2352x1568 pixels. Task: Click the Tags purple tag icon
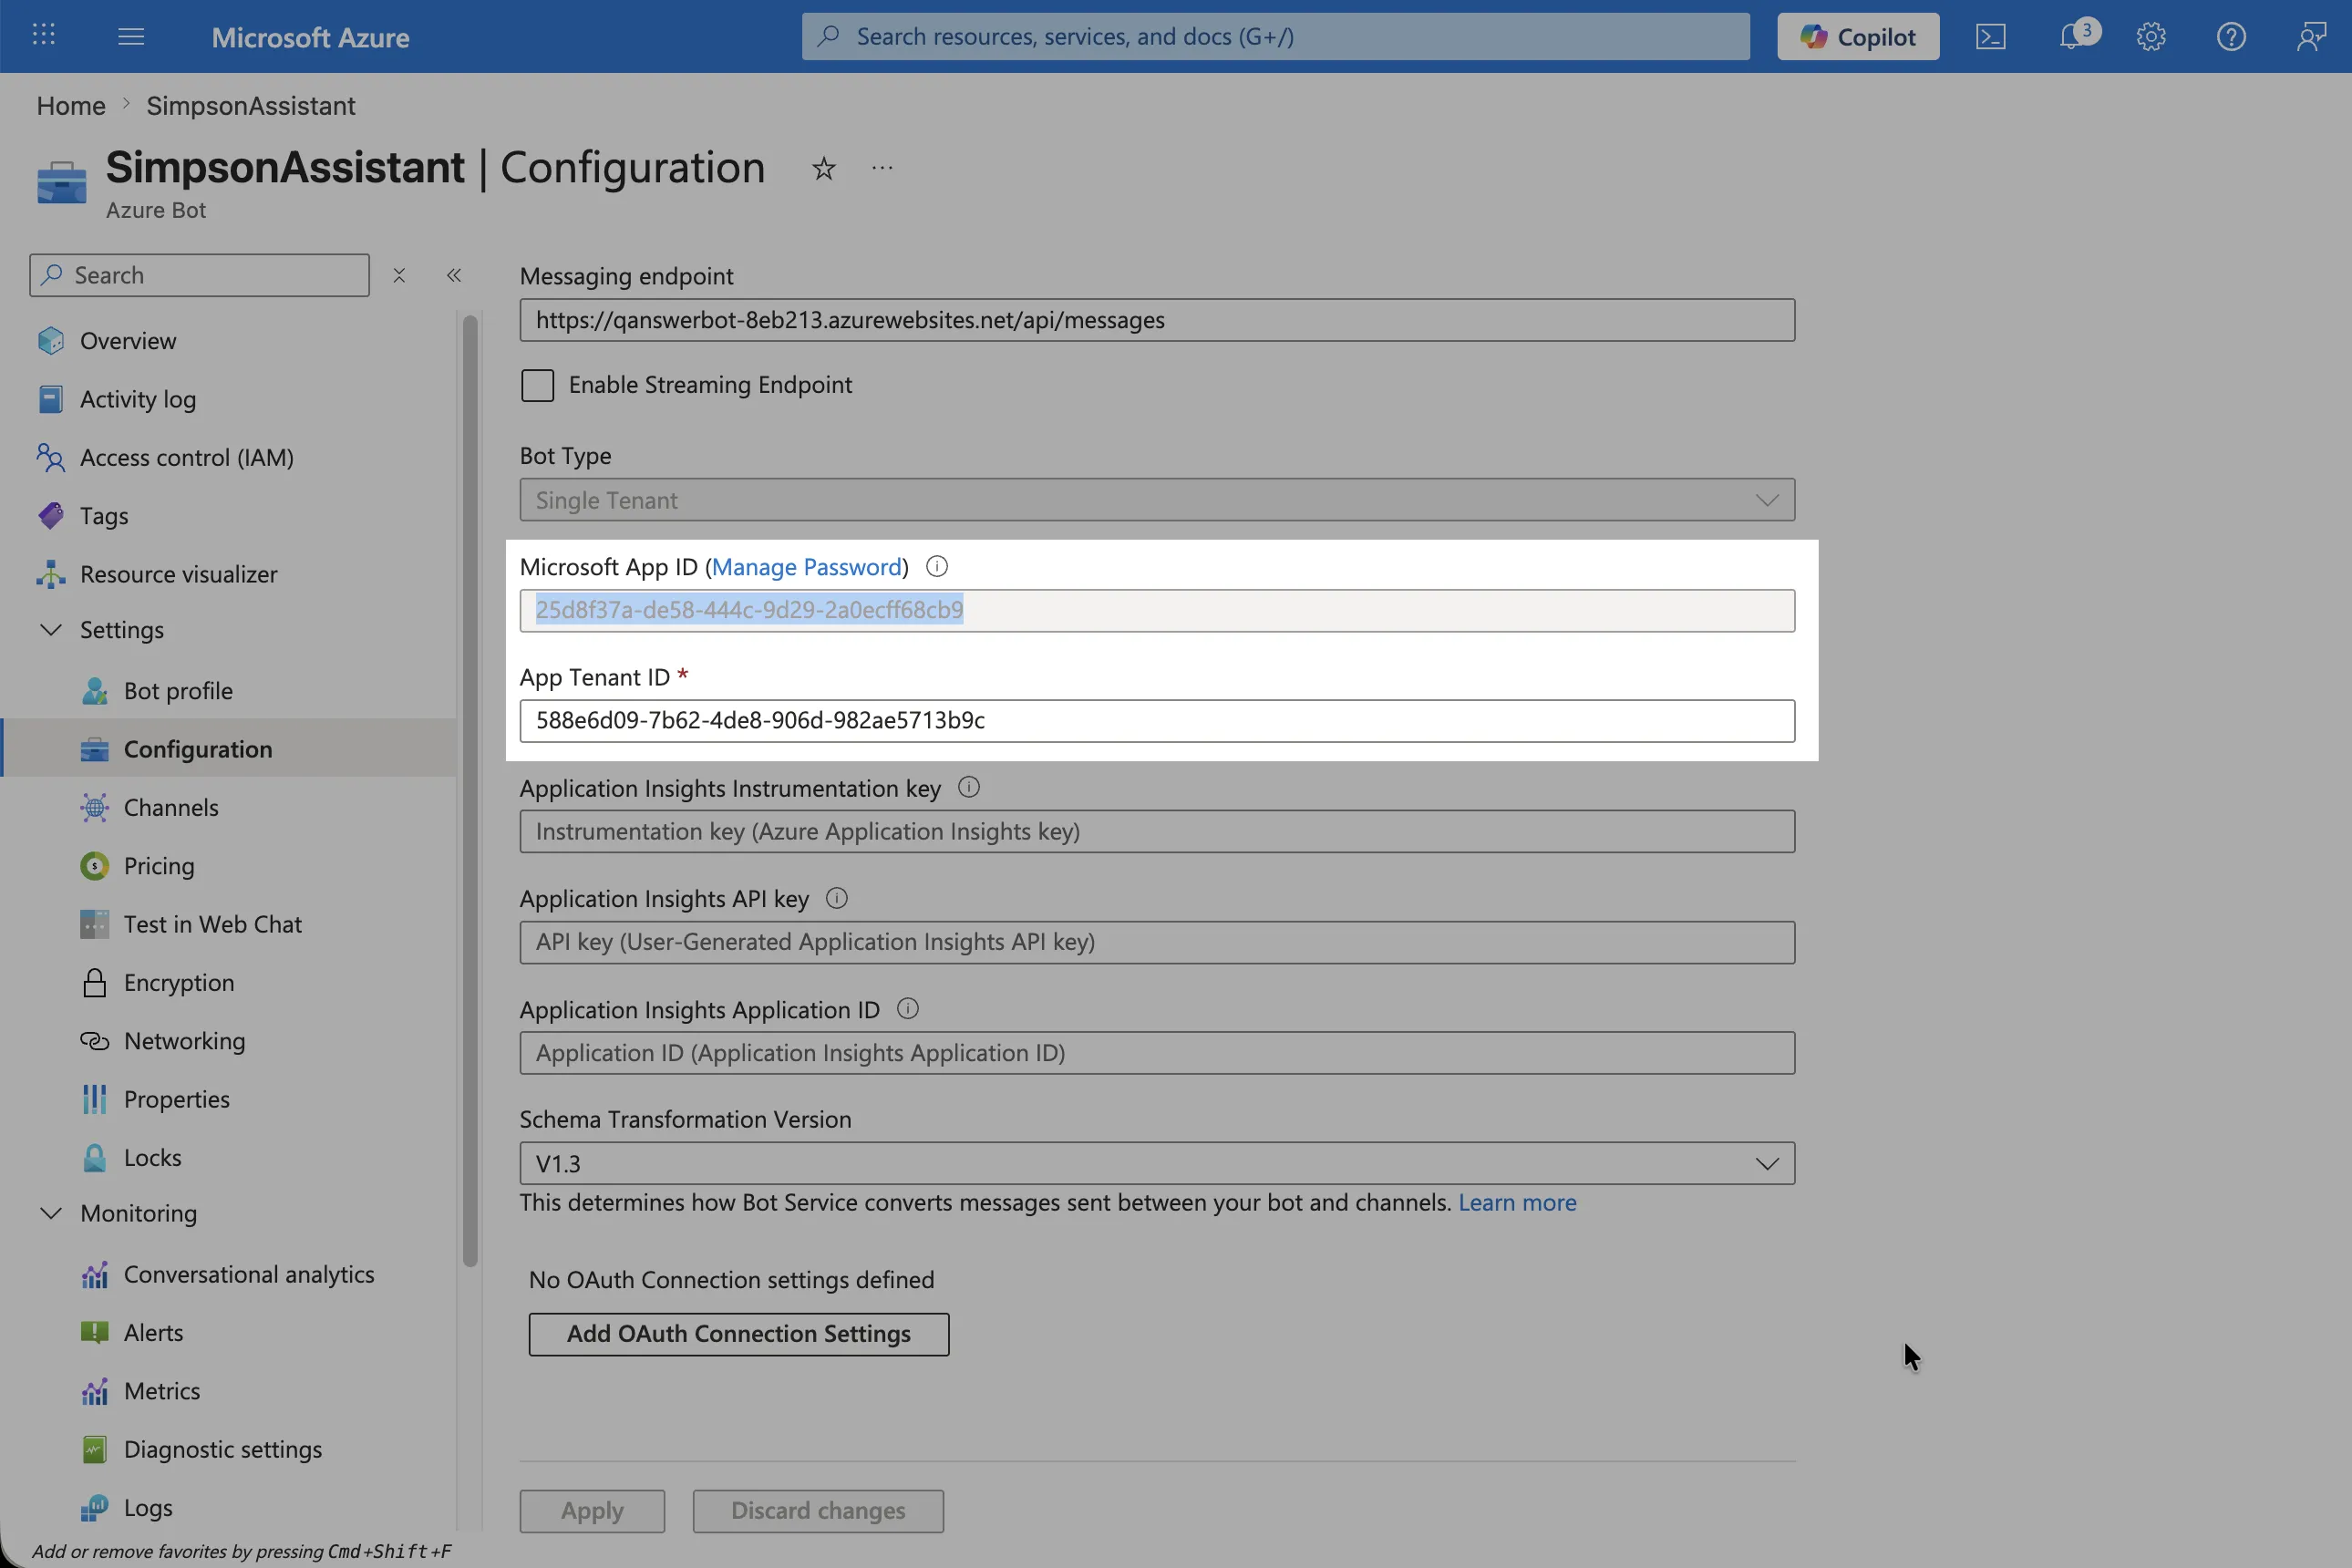coord(50,515)
